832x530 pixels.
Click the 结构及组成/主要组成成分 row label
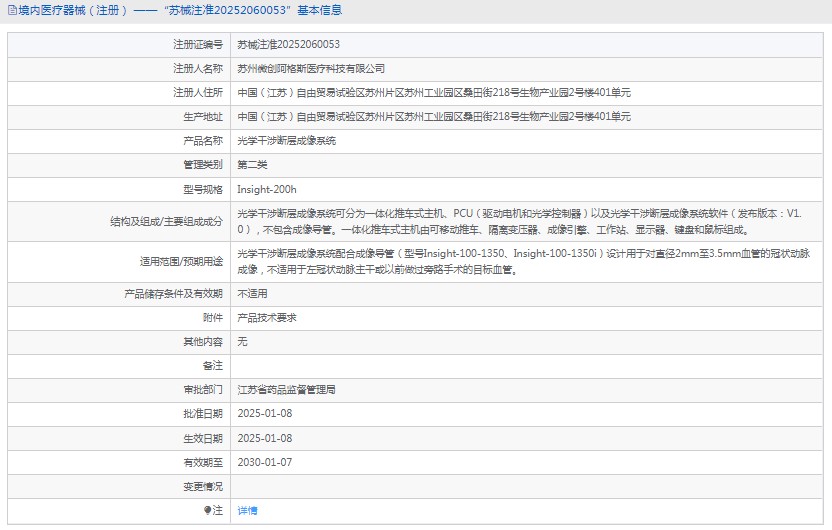(x=166, y=221)
